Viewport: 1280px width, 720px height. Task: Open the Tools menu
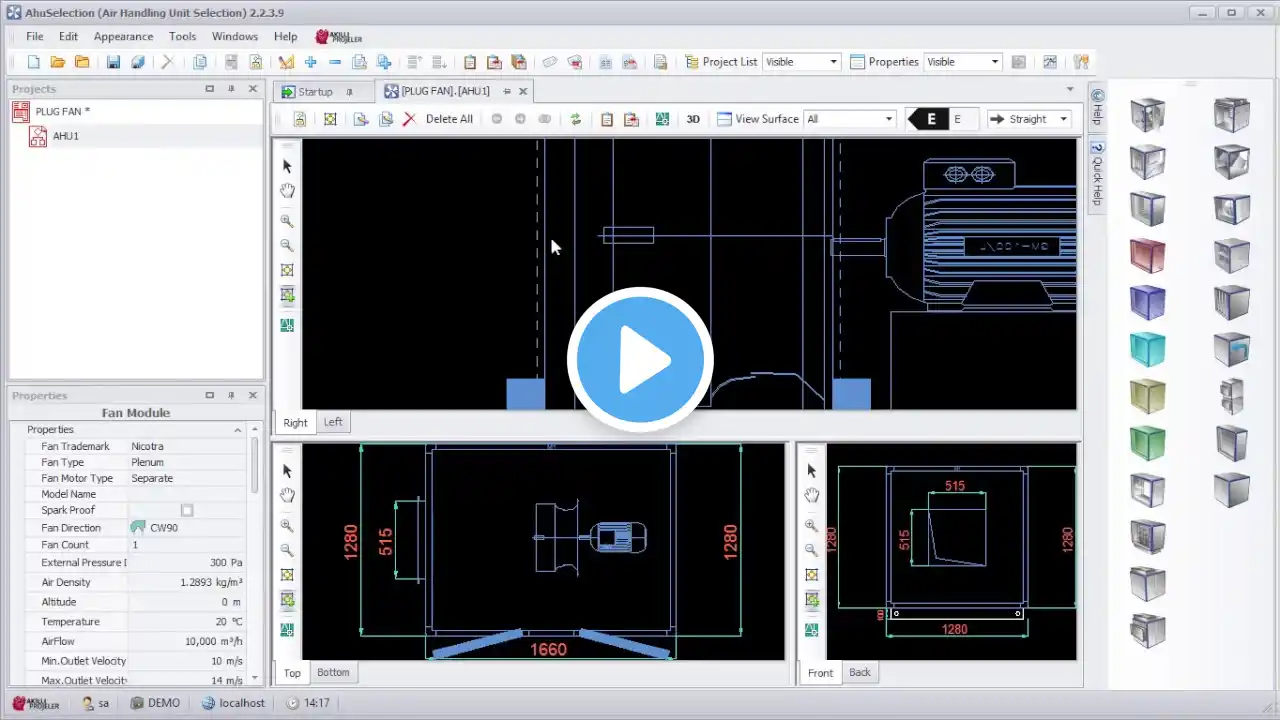[x=183, y=36]
